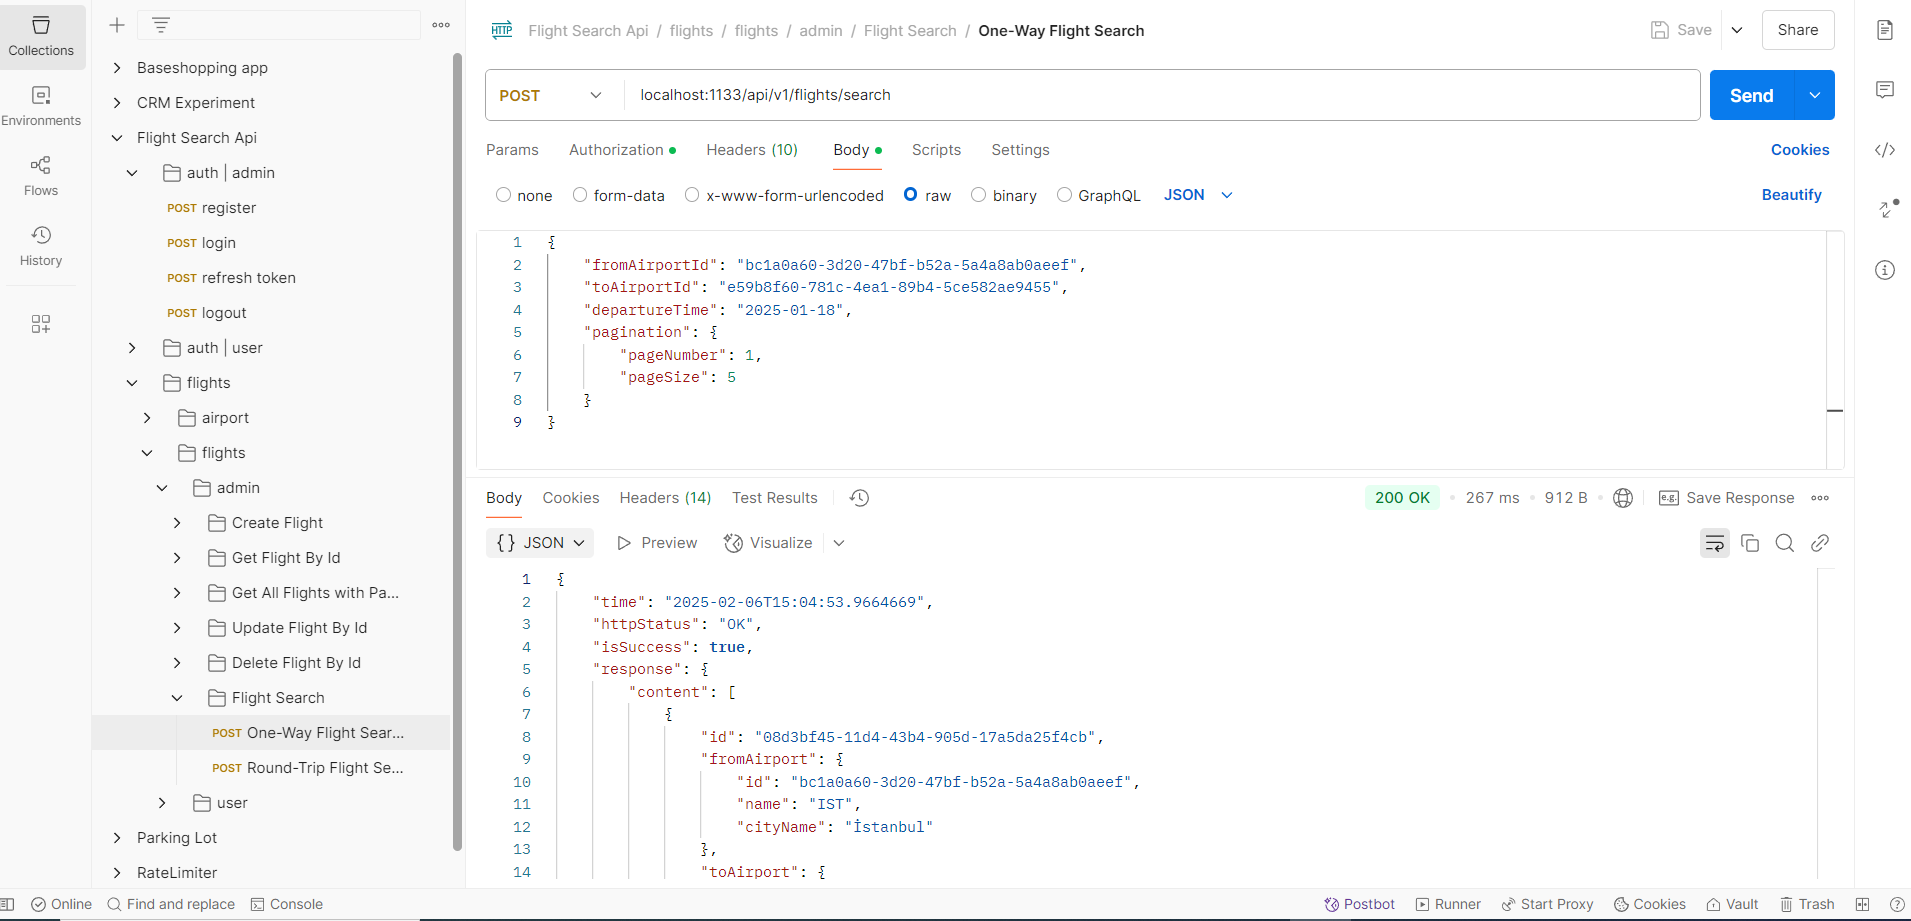Collapse the Flight Search Api collection

tap(117, 138)
